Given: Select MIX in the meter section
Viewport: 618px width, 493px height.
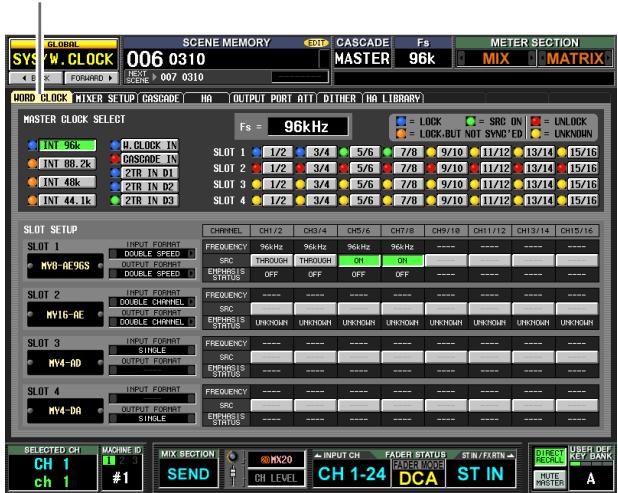Looking at the screenshot, I should pyautogui.click(x=496, y=59).
